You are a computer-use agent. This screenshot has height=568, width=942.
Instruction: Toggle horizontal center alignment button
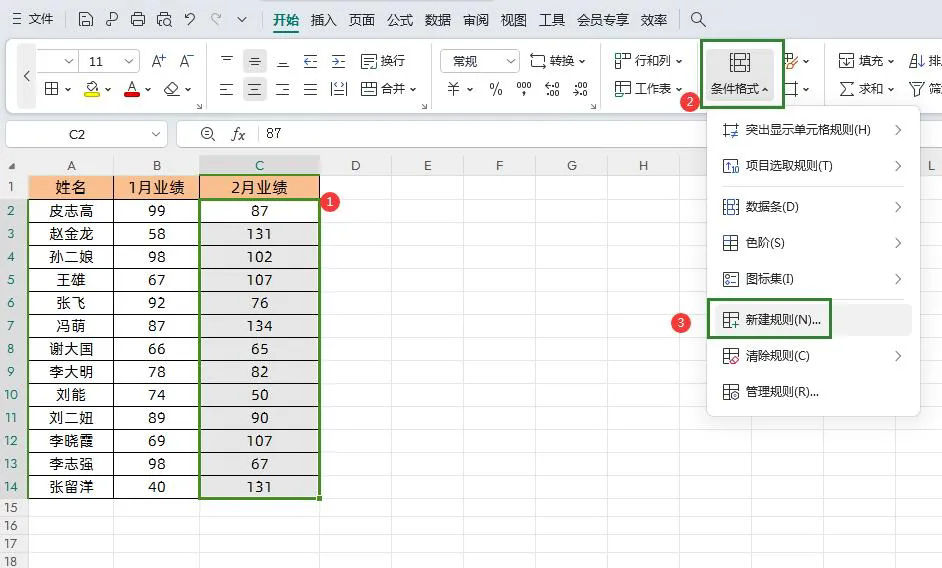point(255,89)
